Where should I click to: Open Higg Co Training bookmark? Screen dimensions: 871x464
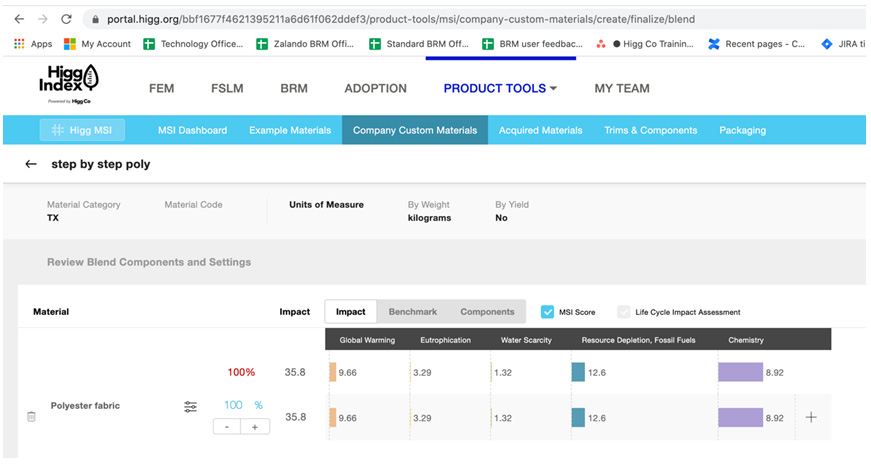click(644, 44)
